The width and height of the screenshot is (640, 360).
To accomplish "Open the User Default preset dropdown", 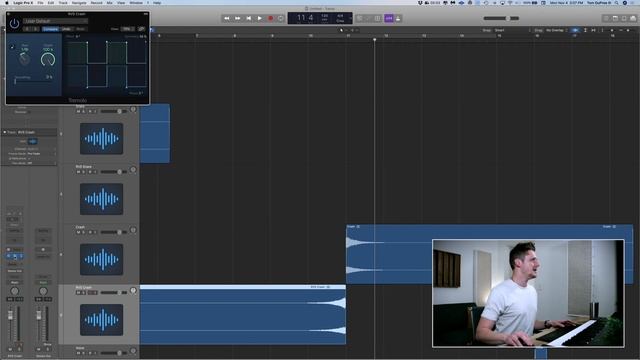I will [x=55, y=21].
